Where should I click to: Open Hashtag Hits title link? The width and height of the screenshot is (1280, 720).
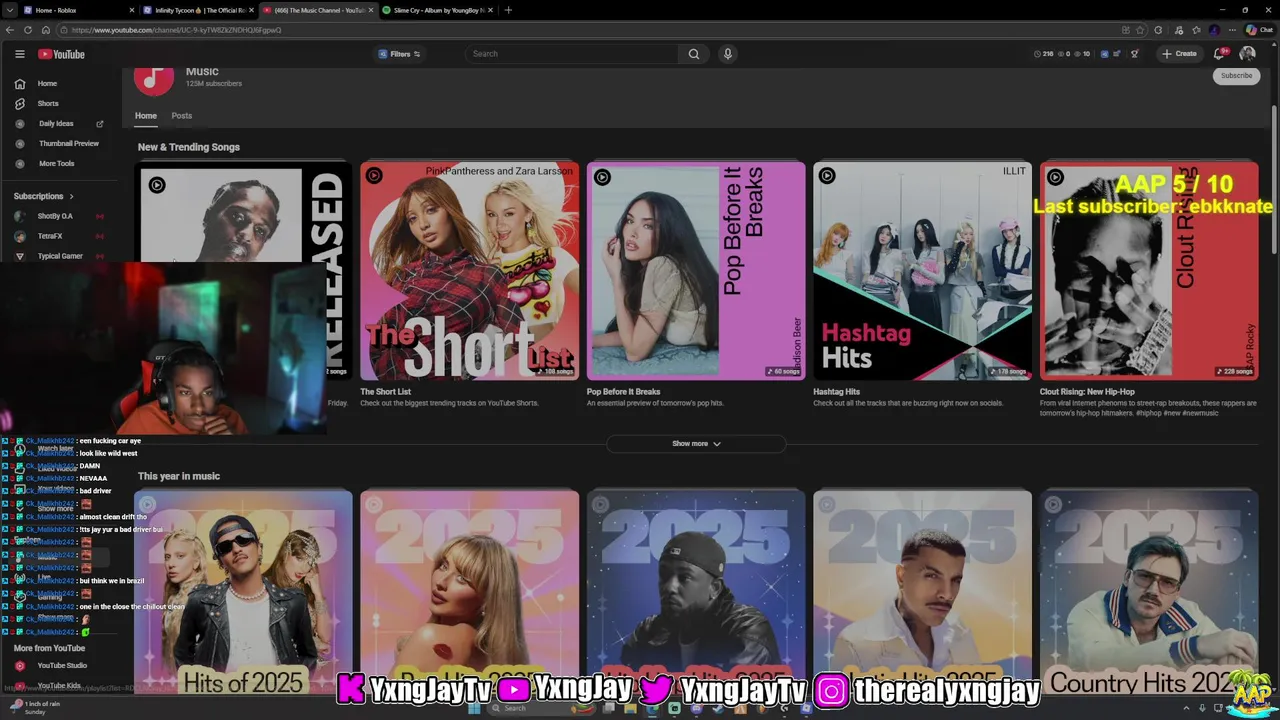pyautogui.click(x=836, y=392)
